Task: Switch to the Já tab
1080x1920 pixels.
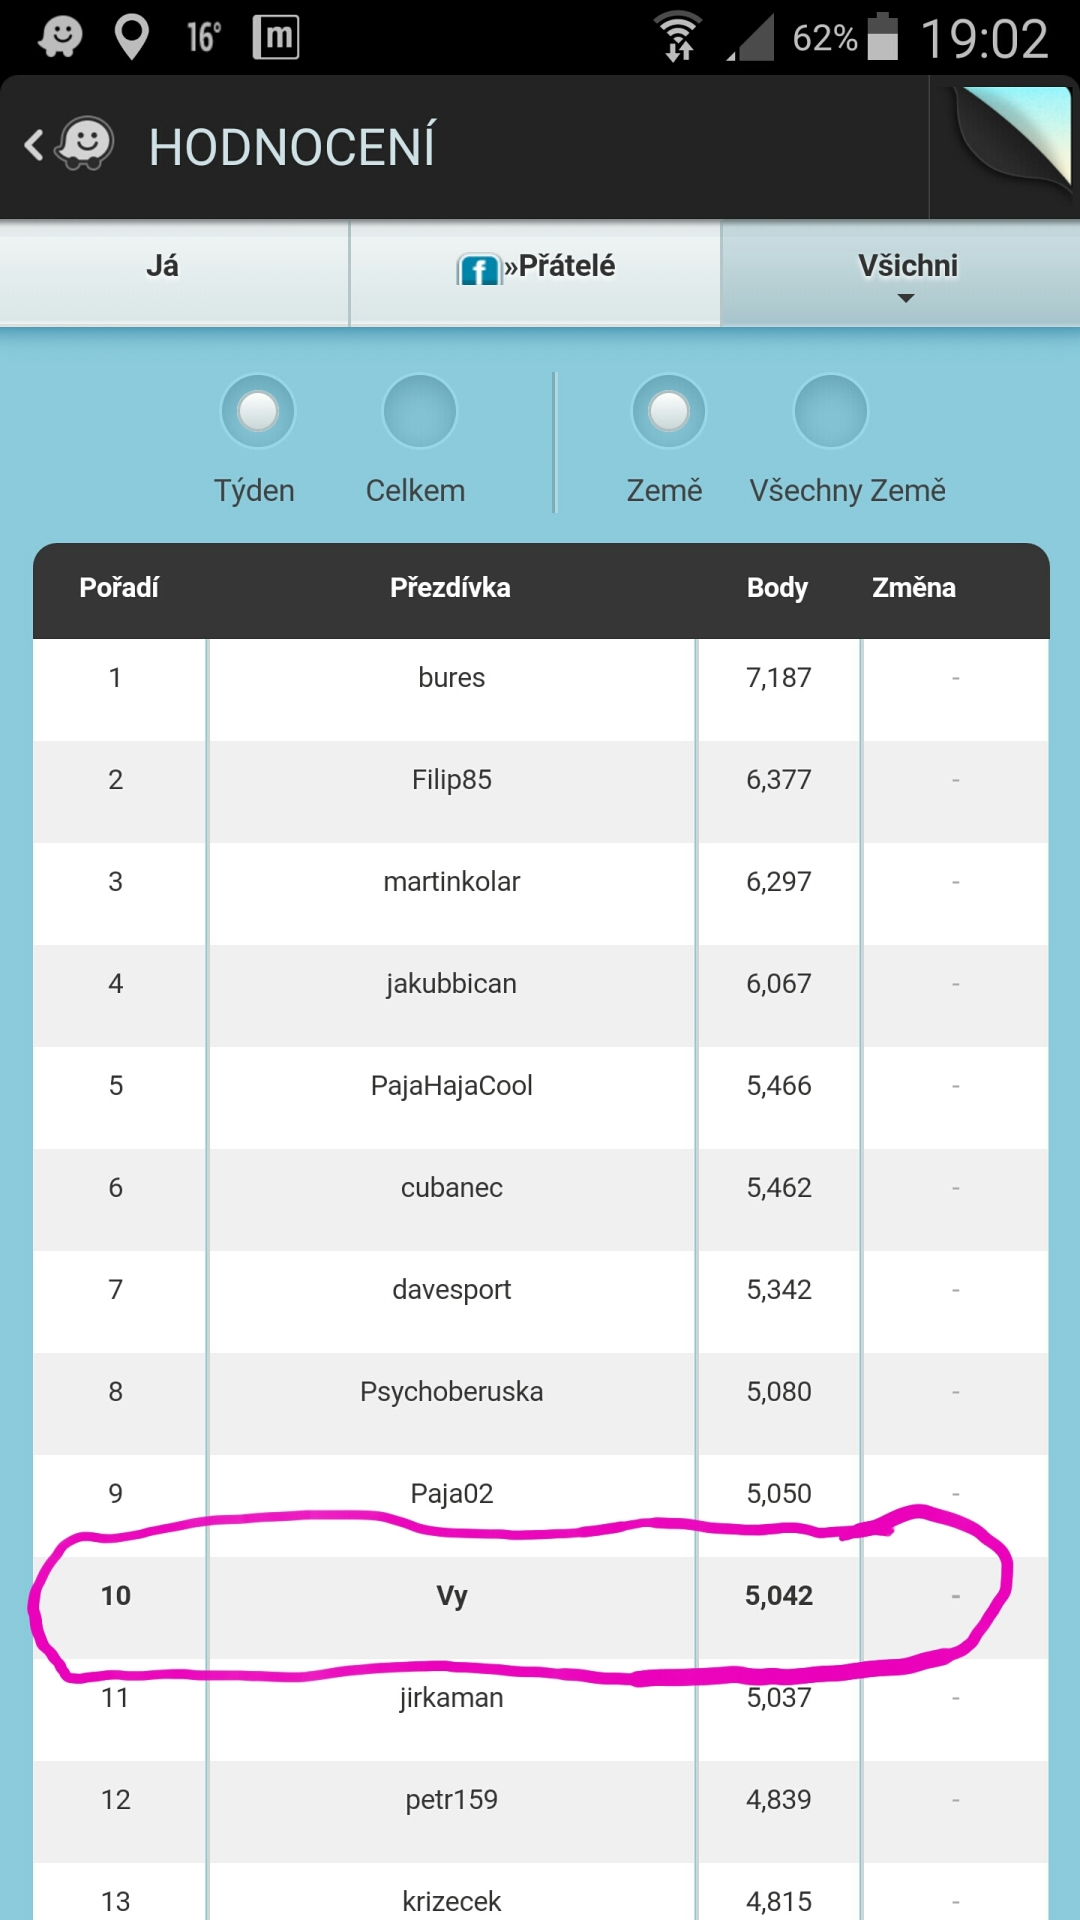Action: [163, 266]
